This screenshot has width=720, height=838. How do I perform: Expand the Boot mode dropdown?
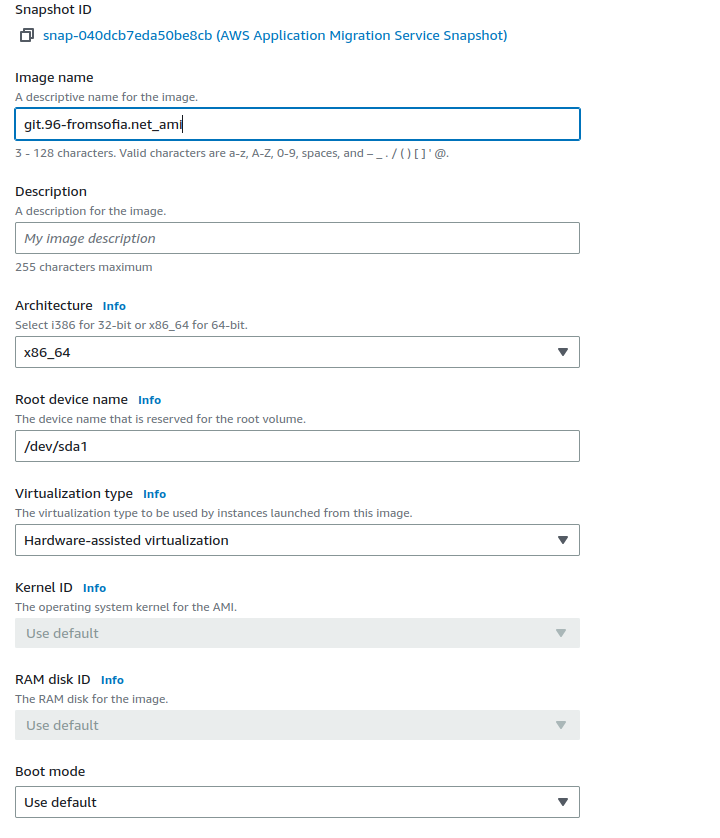pos(297,802)
